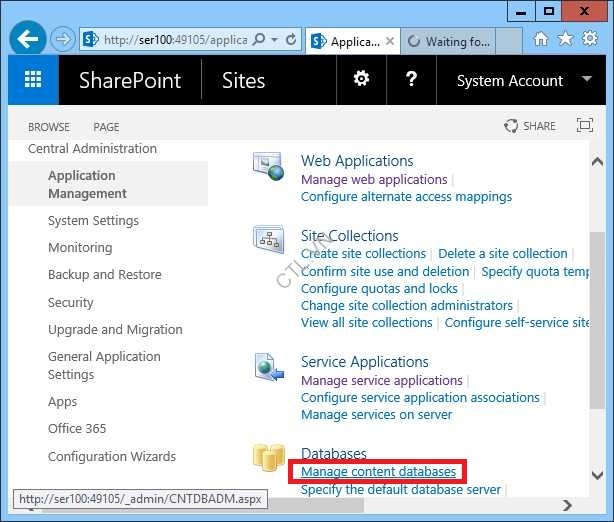Click the Site Collections section icon
614x522 pixels.
click(x=269, y=238)
